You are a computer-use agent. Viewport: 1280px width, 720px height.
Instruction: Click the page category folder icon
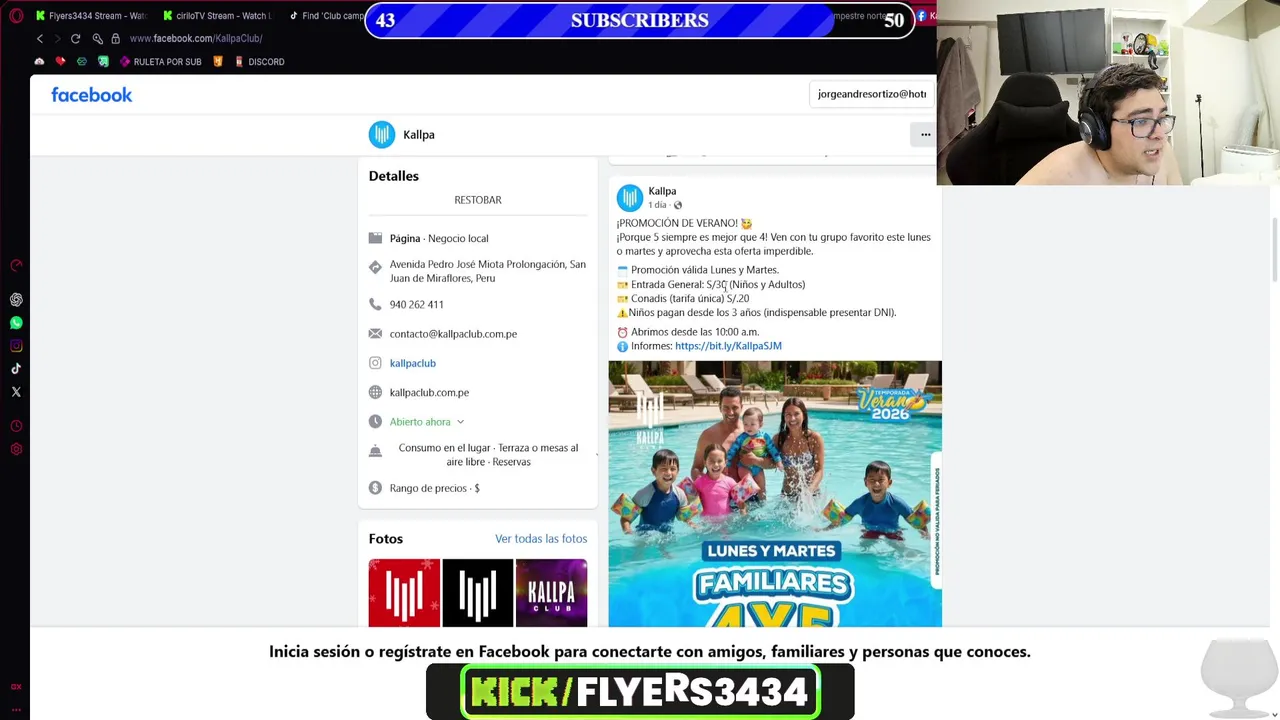click(375, 238)
